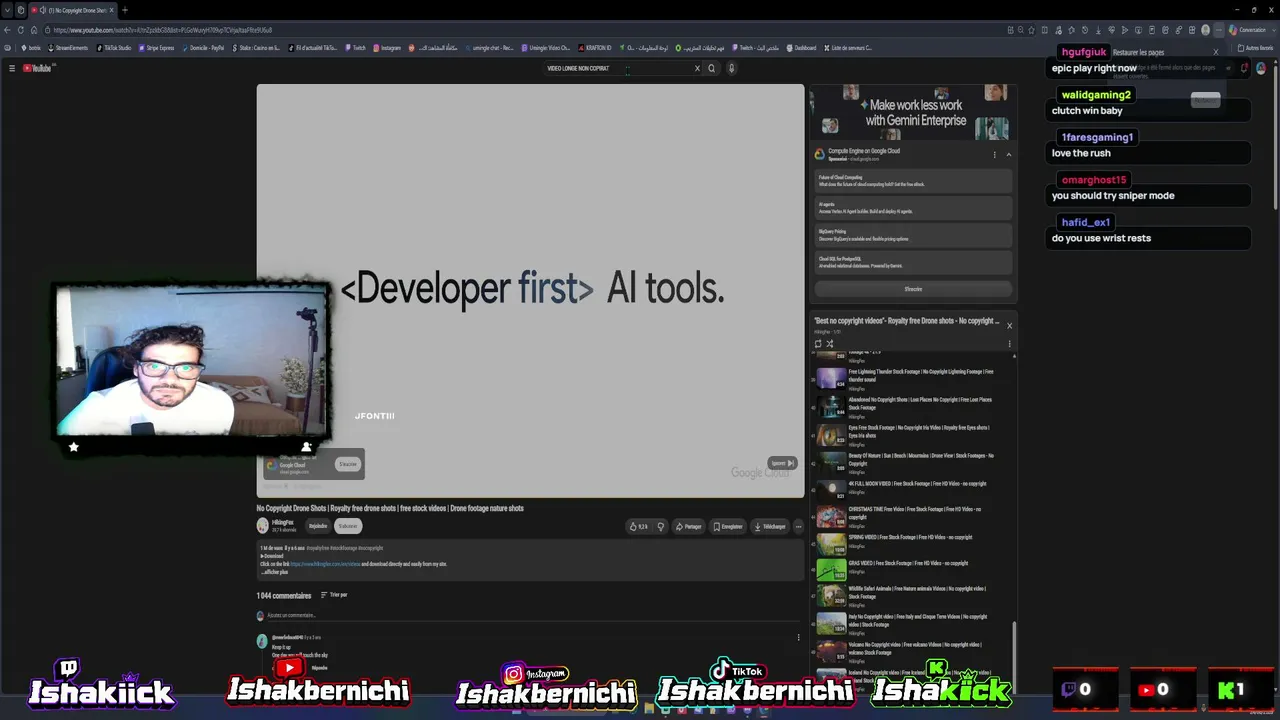Clear the YouTube search box text

tap(697, 68)
